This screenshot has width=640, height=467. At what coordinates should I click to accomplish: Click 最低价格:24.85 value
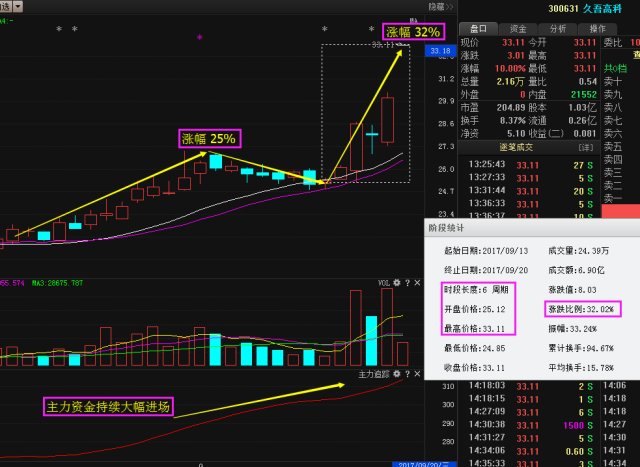(474, 348)
